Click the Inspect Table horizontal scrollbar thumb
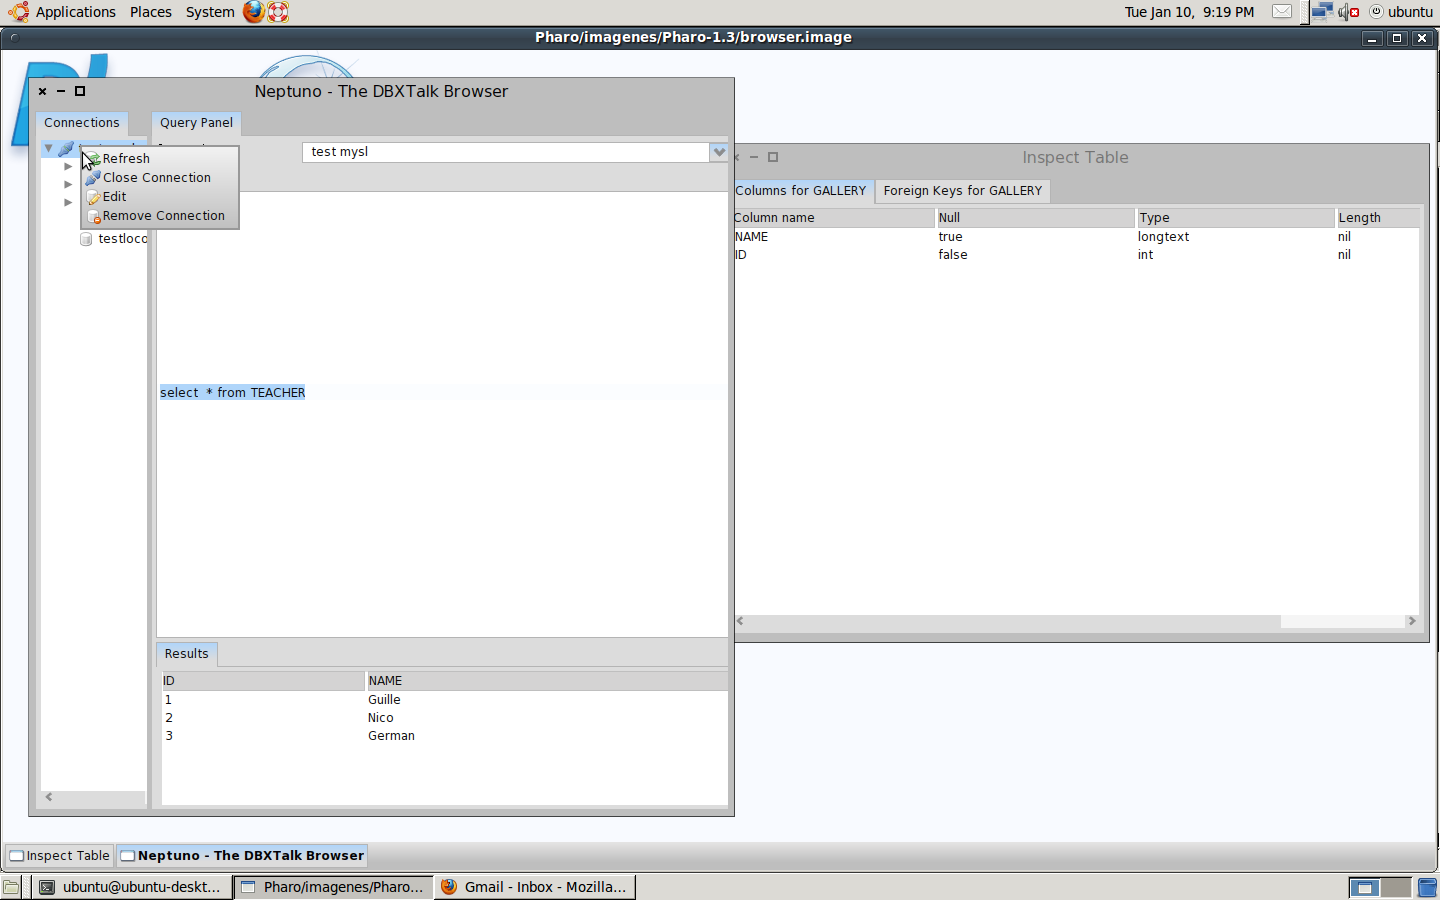This screenshot has width=1440, height=900. (1343, 621)
